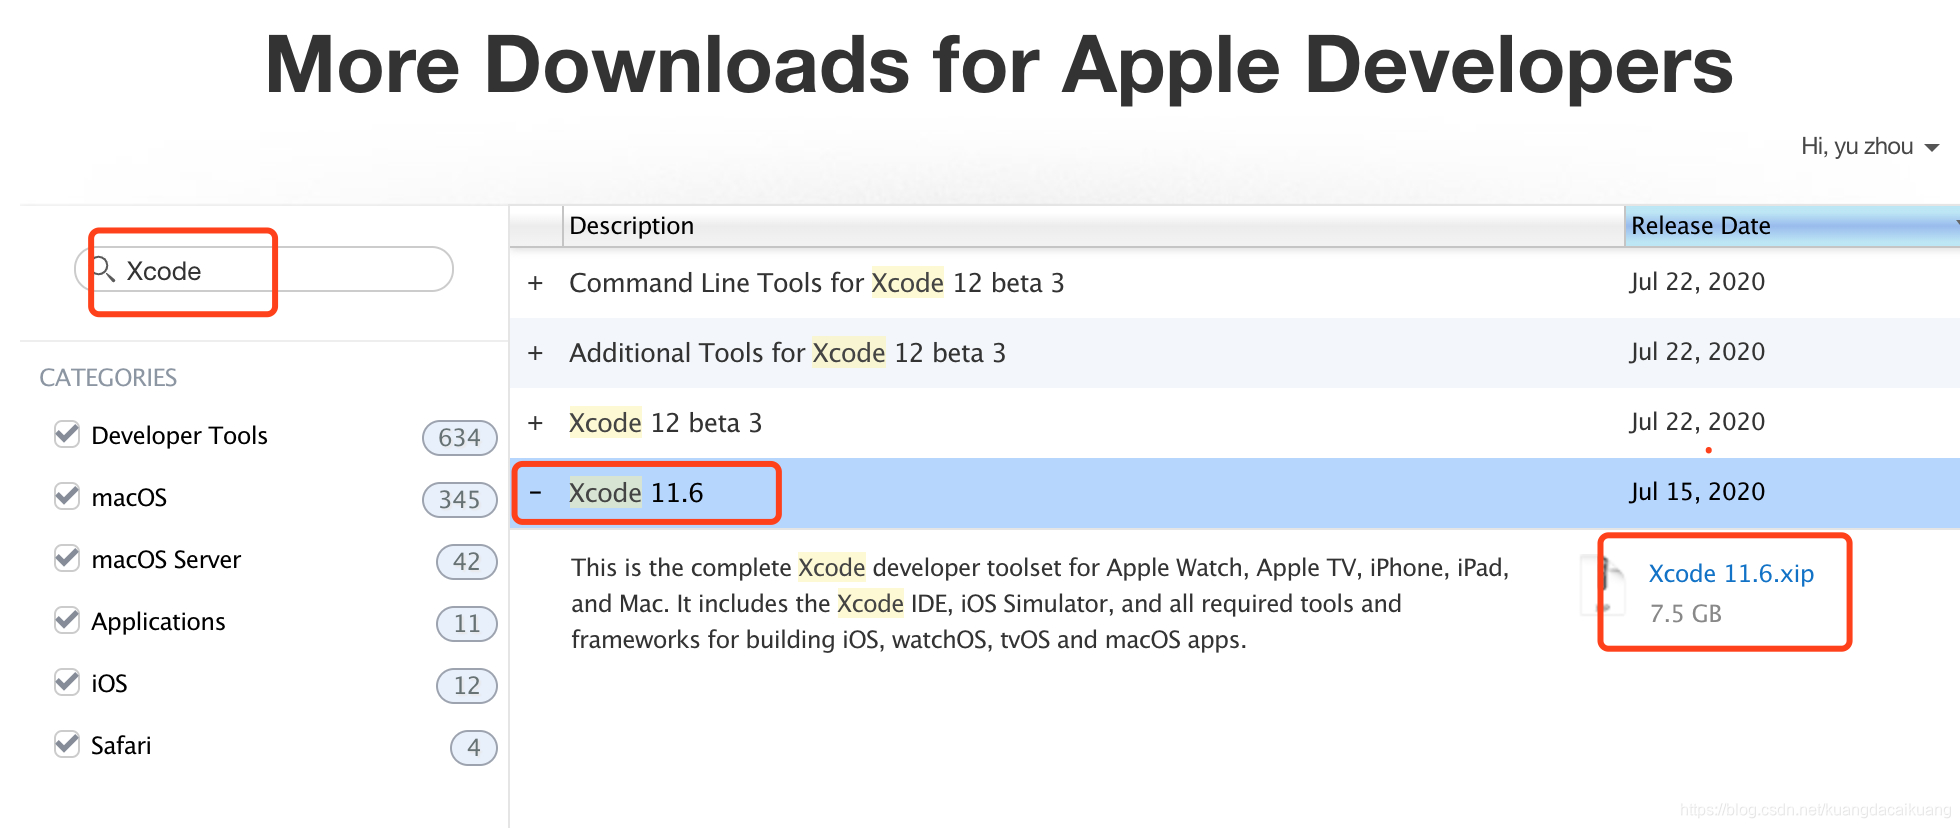The height and width of the screenshot is (828, 1960).
Task: Expand Additional Tools for Xcode 12 beta 3
Action: pyautogui.click(x=536, y=353)
